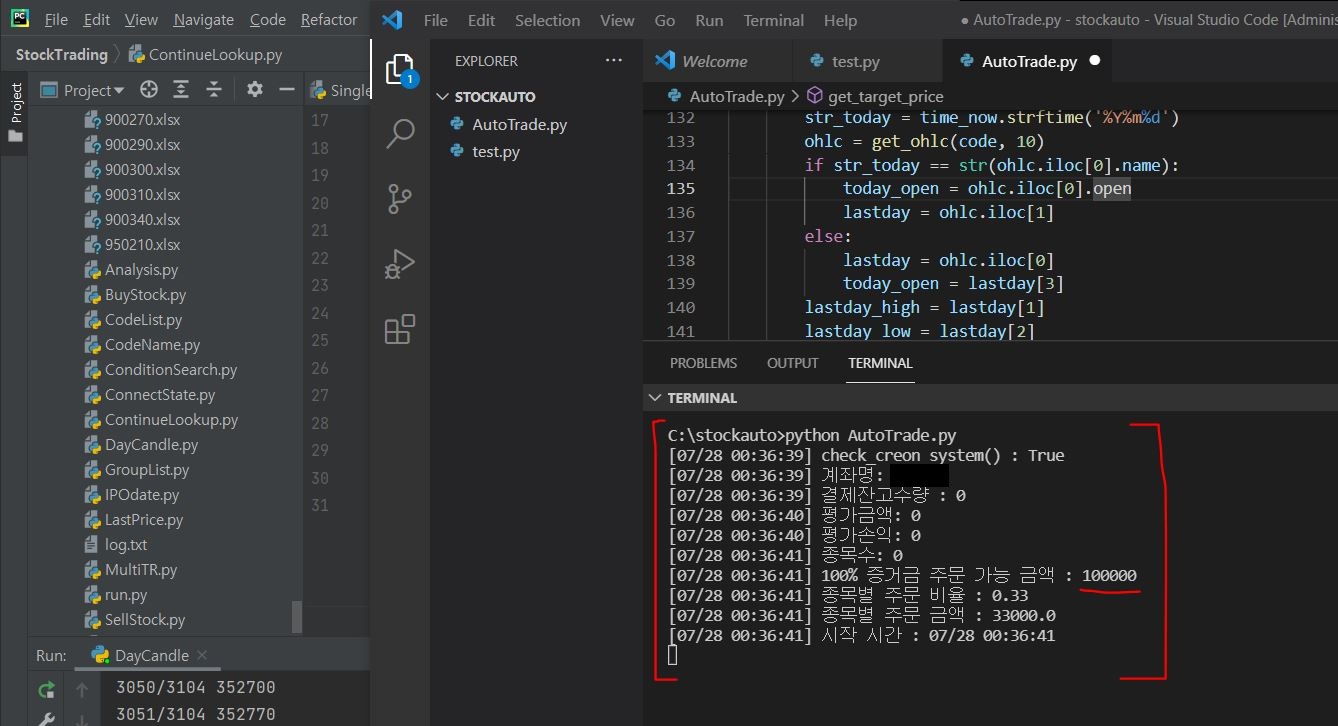Click the Explorer more actions ellipsis
Image resolution: width=1338 pixels, height=726 pixels.
tap(614, 61)
